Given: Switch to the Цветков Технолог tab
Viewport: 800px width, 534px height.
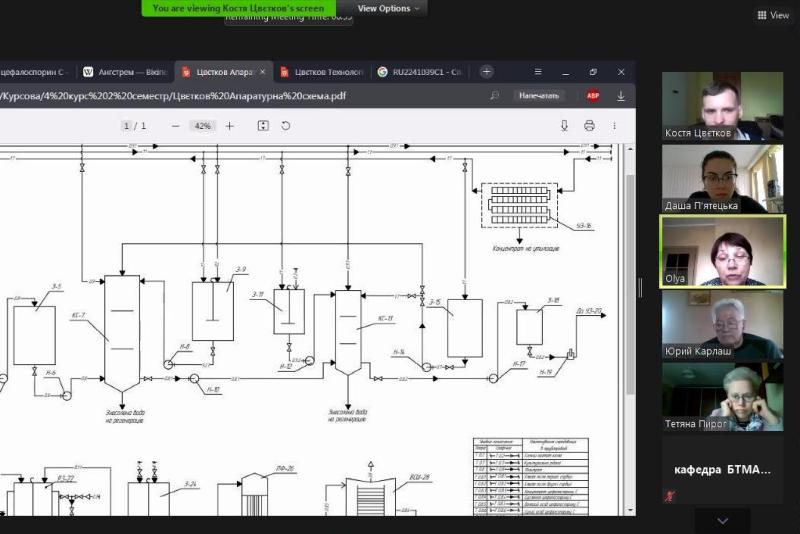Looking at the screenshot, I should (319, 72).
